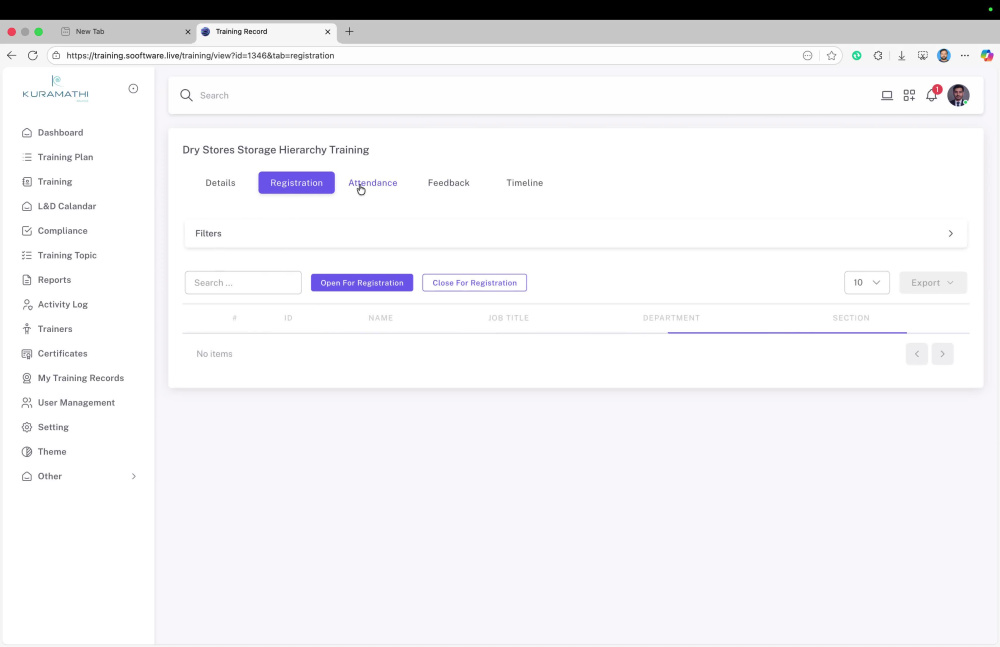Click the Training Plan sidebar icon
1000x647 pixels.
tap(27, 157)
